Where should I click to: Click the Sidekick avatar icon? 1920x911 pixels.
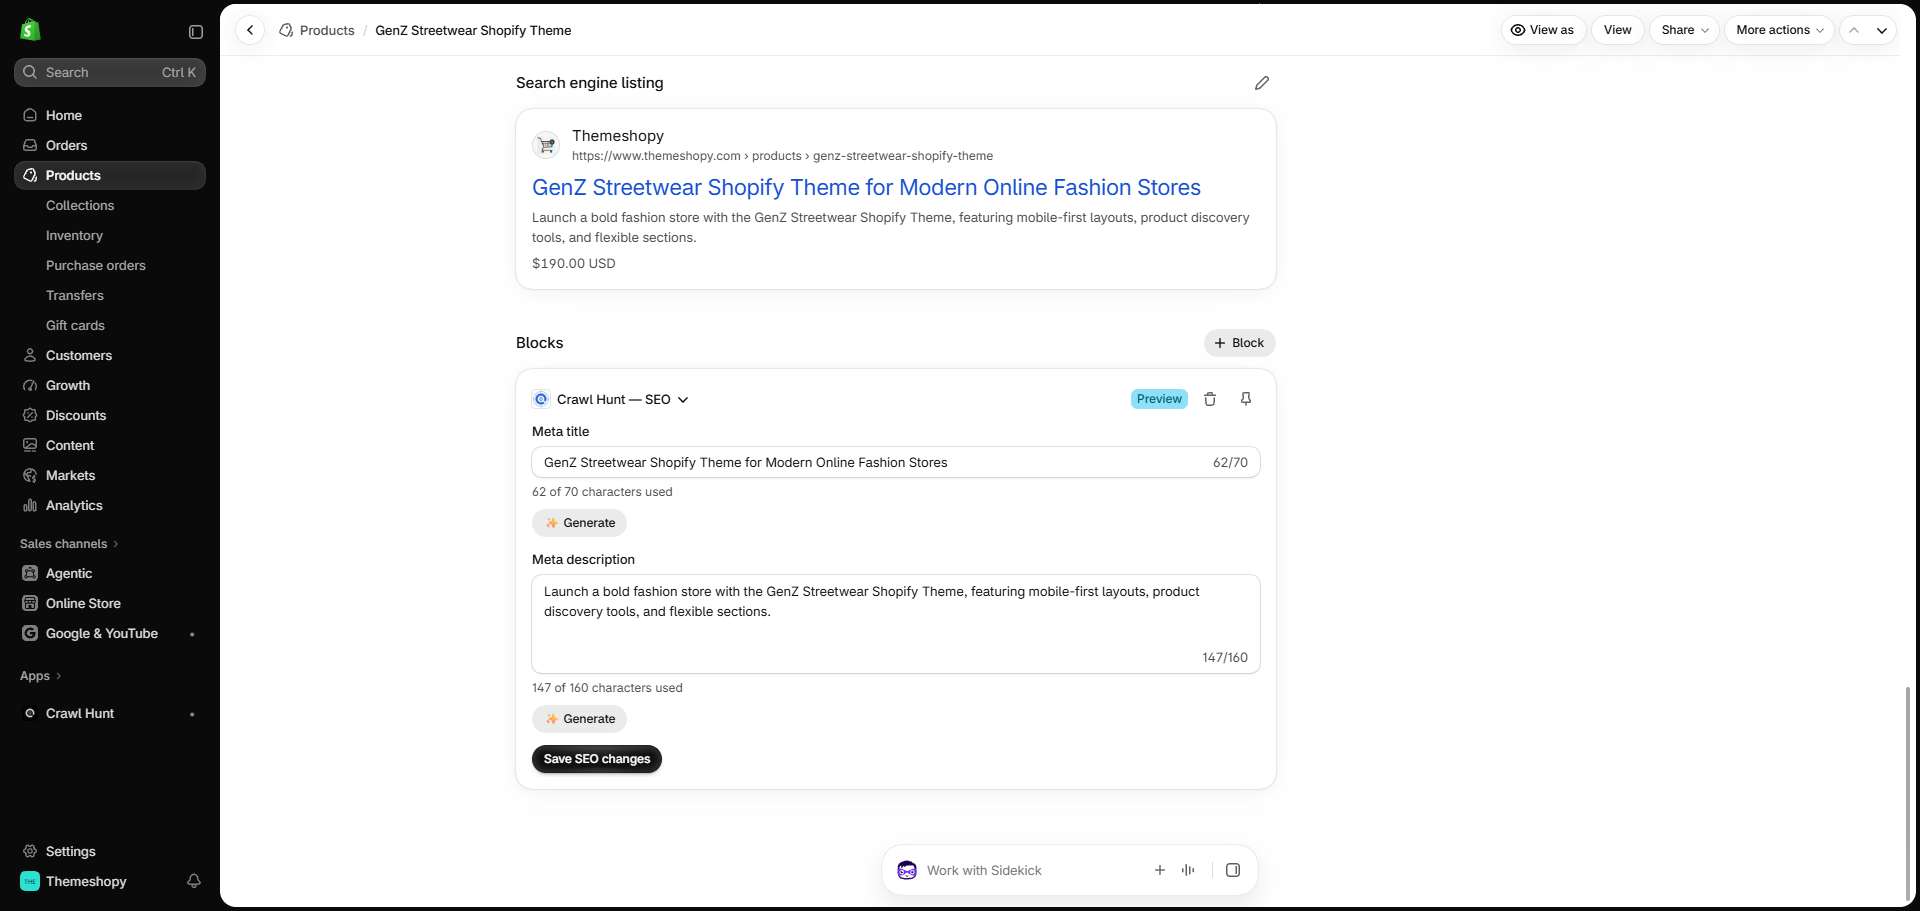click(907, 870)
